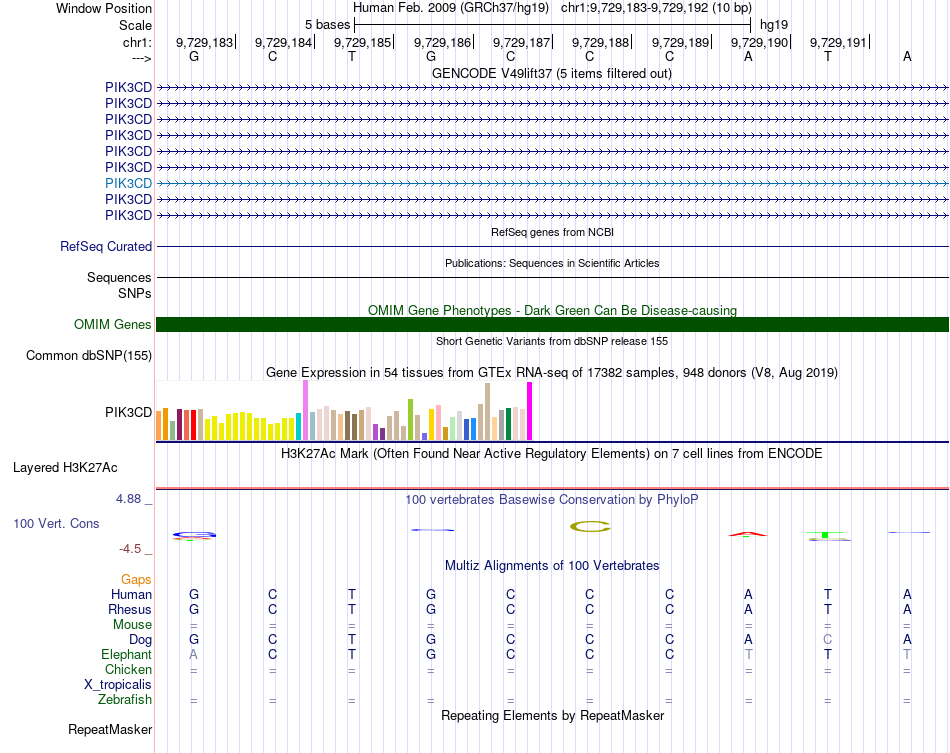Click the blue G conservation logo
The image size is (950, 753).
point(194,535)
